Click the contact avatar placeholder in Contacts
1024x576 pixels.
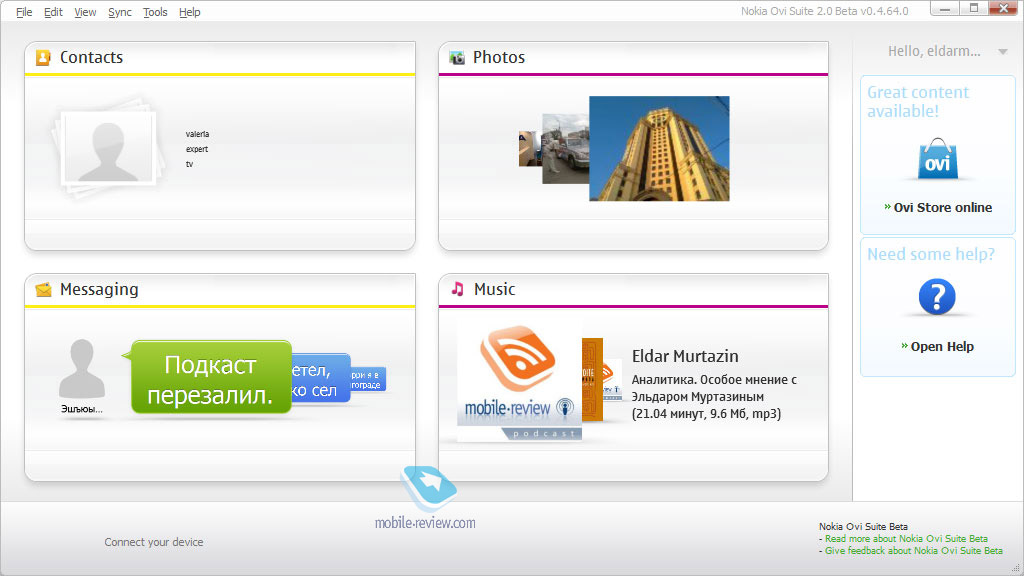click(108, 148)
